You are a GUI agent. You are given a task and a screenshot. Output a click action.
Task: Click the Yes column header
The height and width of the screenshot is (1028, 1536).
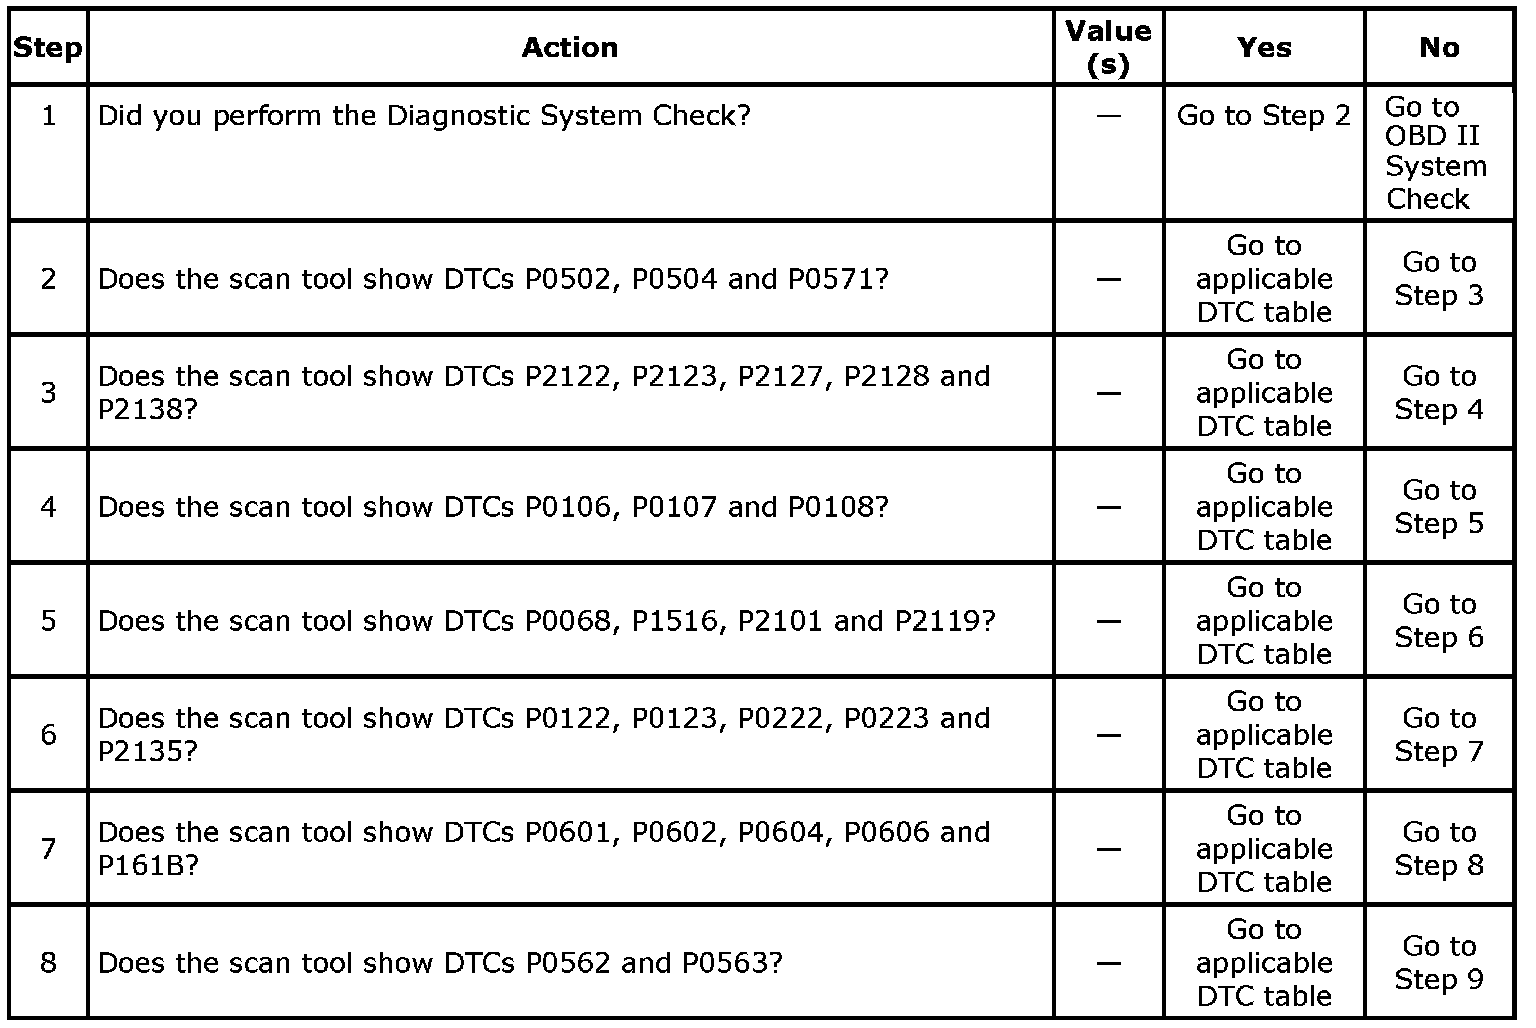[x=1264, y=47]
